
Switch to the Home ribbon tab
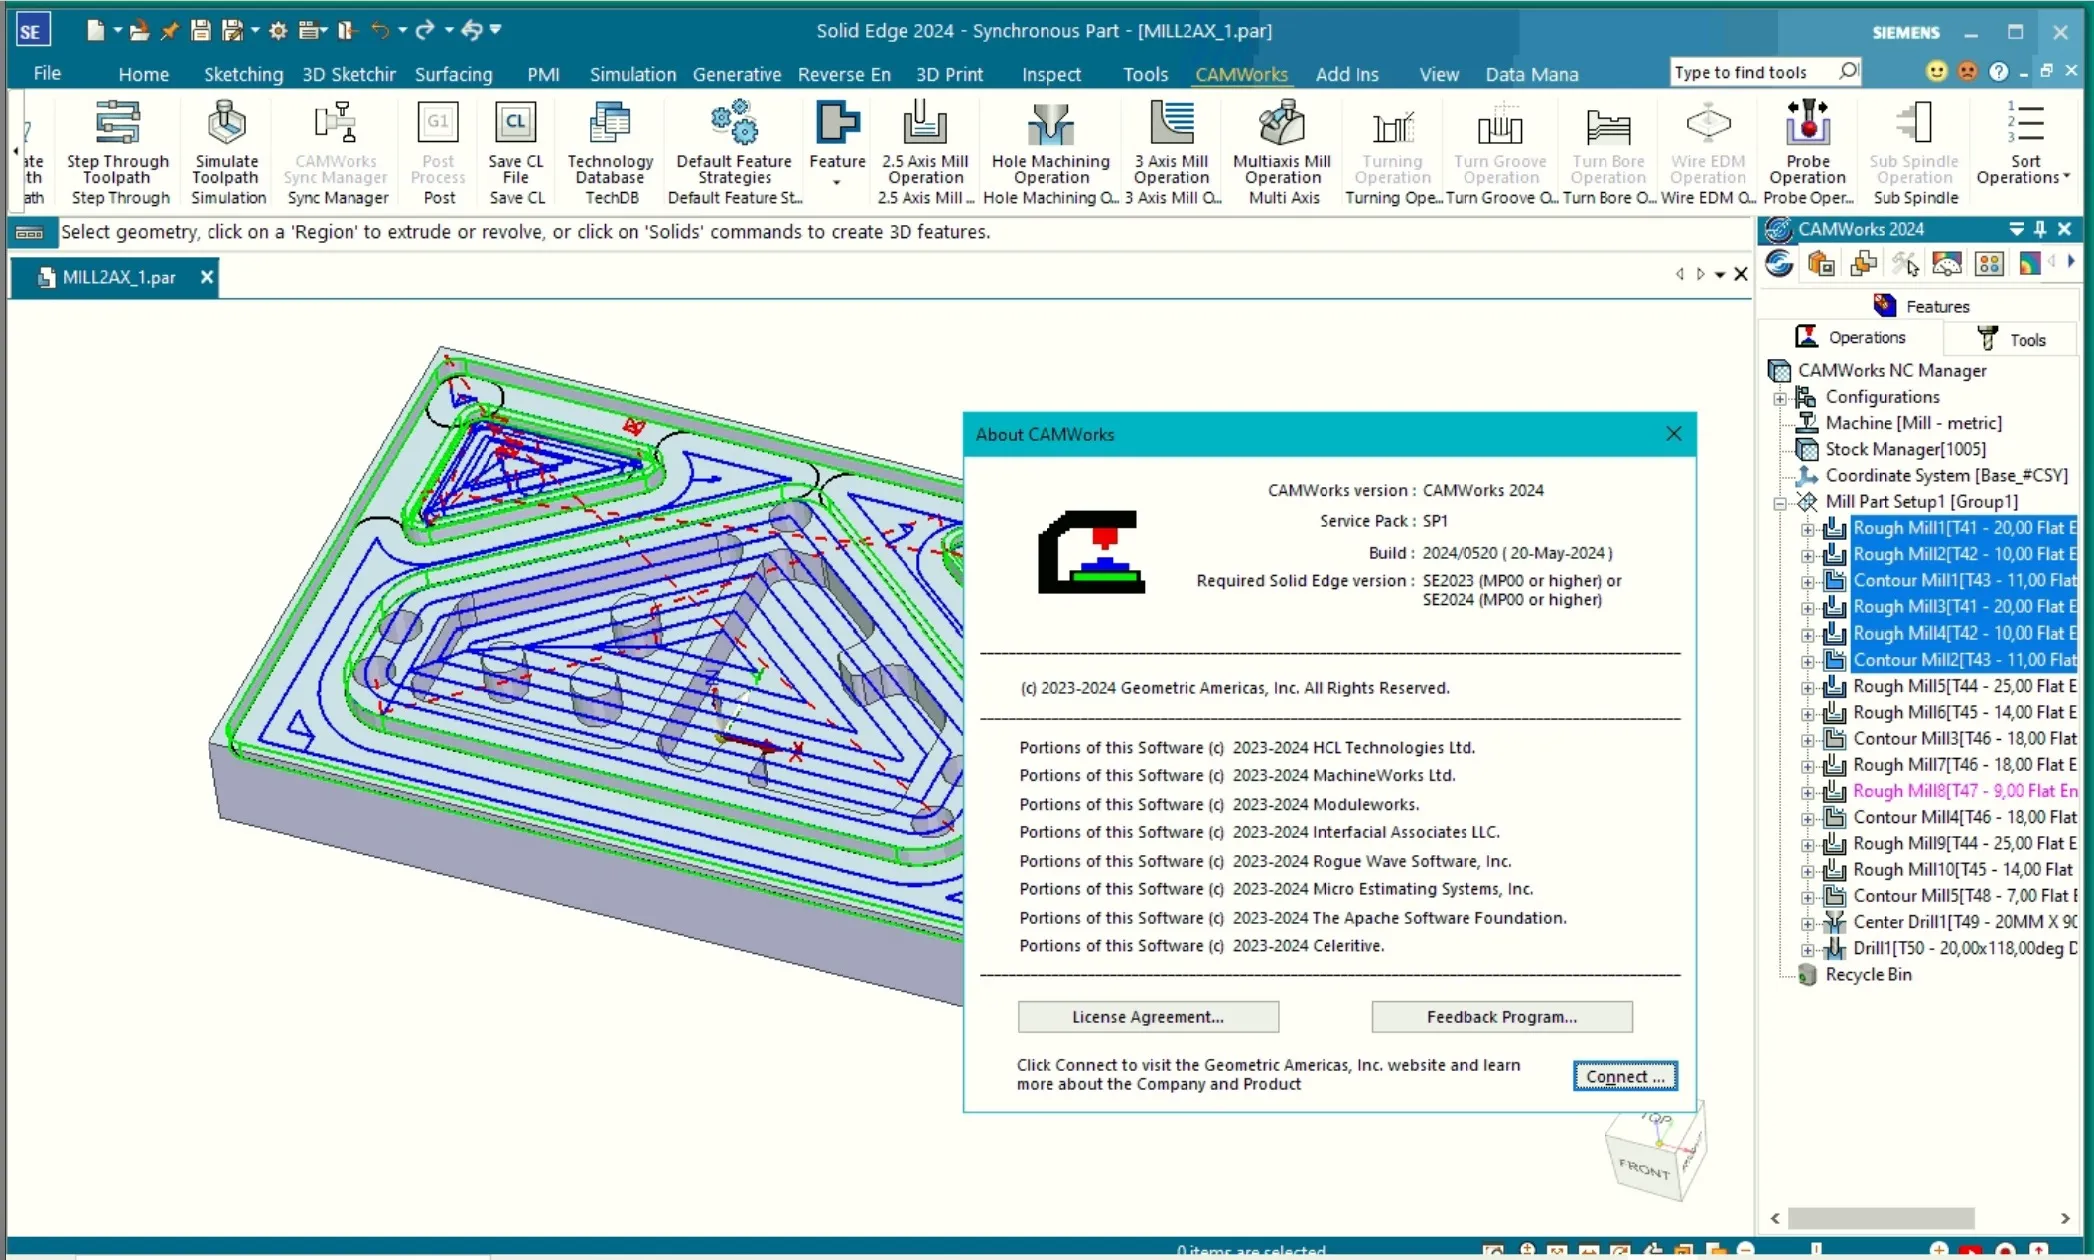pos(143,74)
